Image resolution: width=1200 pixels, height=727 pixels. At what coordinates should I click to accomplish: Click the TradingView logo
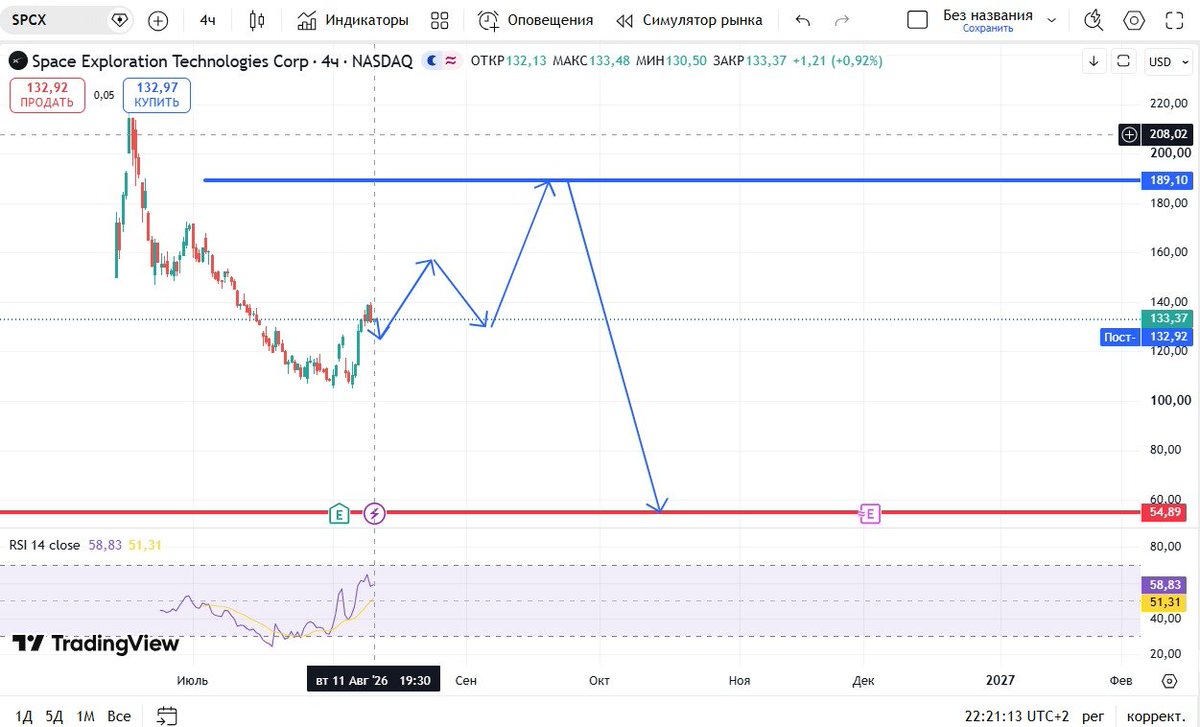click(x=96, y=644)
